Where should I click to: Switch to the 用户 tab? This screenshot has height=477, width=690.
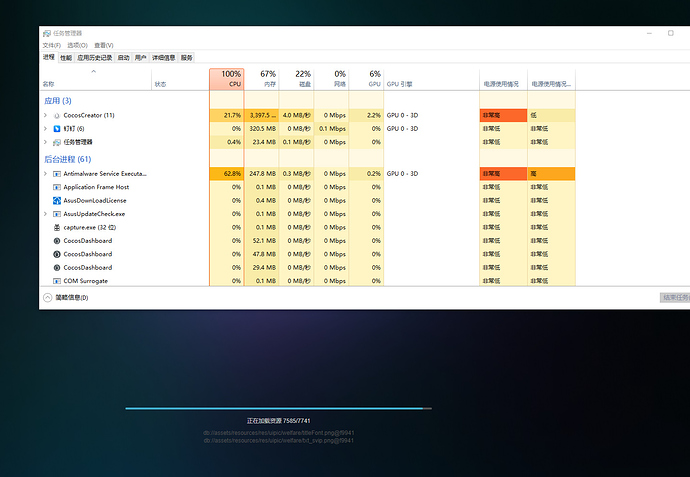click(x=140, y=58)
